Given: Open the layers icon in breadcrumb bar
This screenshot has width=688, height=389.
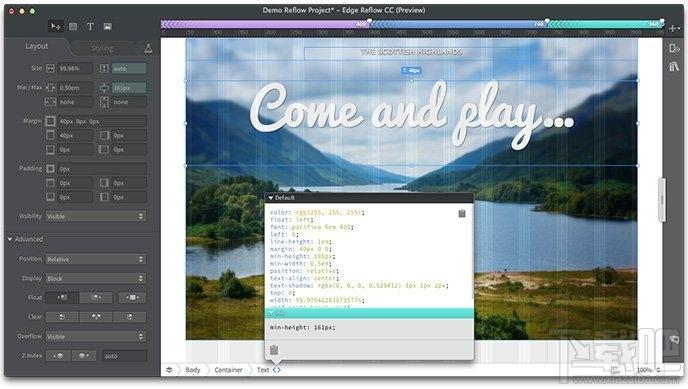Looking at the screenshot, I should [x=169, y=370].
